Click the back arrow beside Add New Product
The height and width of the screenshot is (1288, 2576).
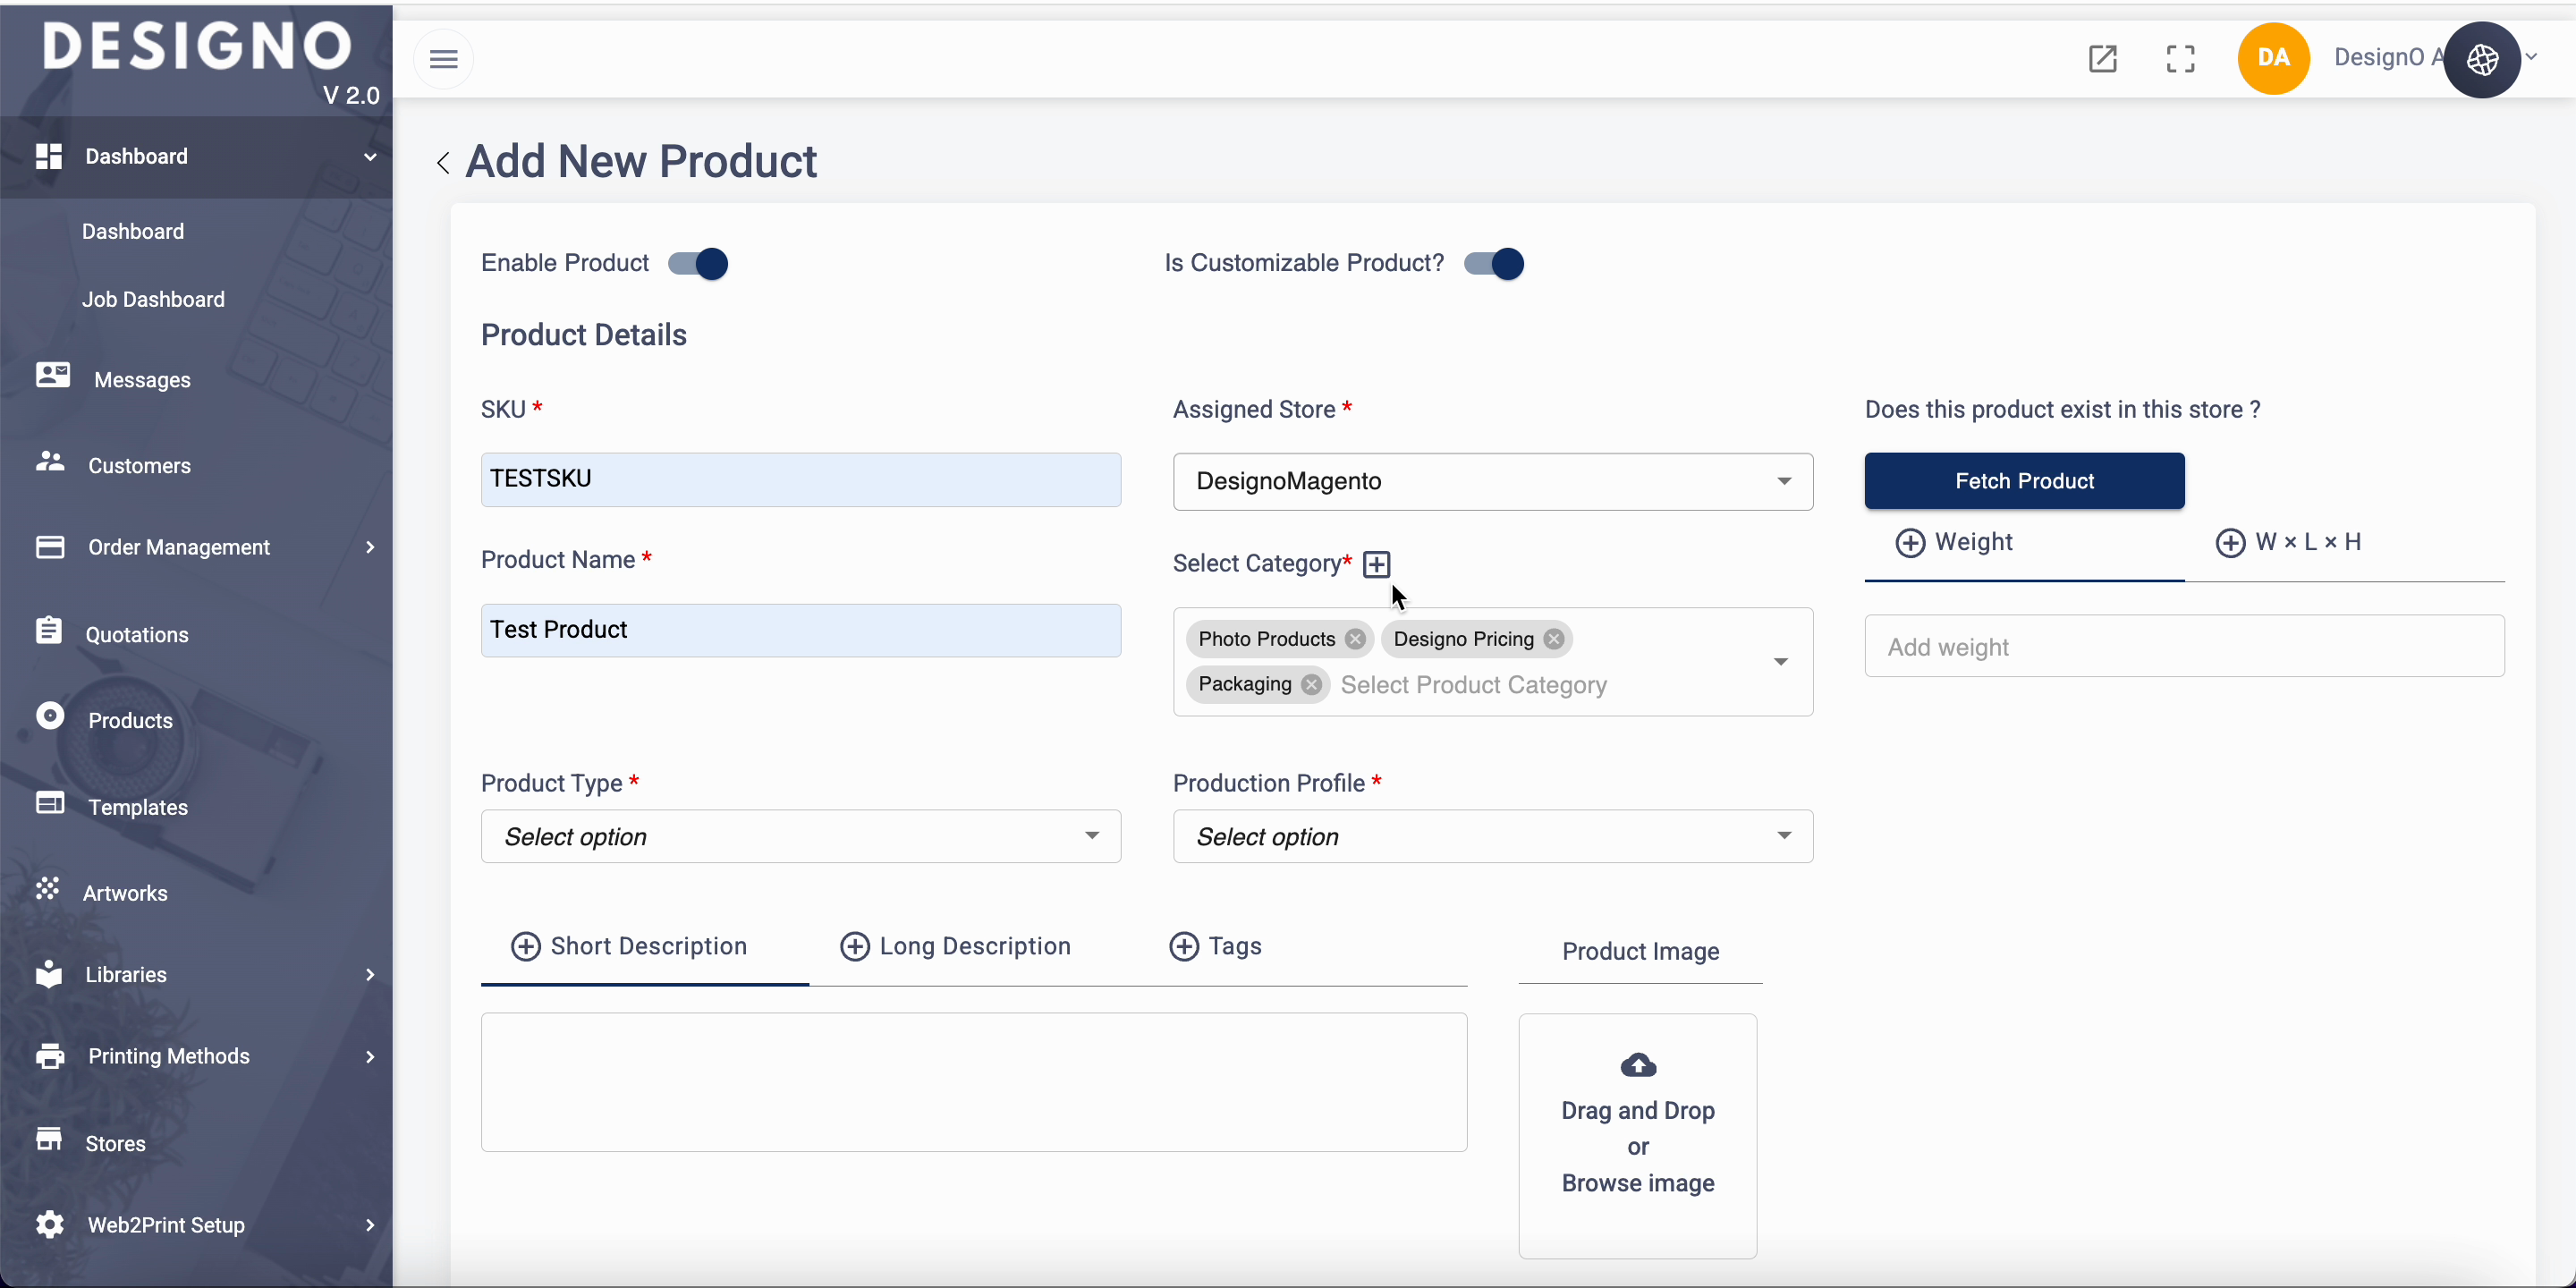[443, 163]
